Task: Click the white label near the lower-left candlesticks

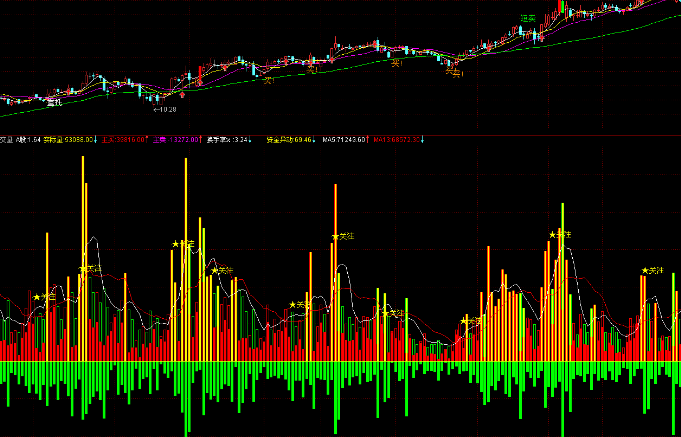Action: point(55,103)
